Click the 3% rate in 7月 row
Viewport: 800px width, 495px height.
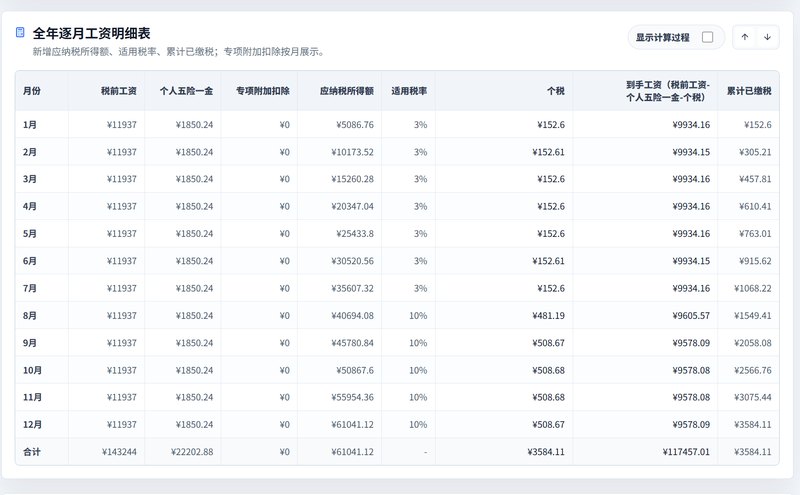coord(420,288)
